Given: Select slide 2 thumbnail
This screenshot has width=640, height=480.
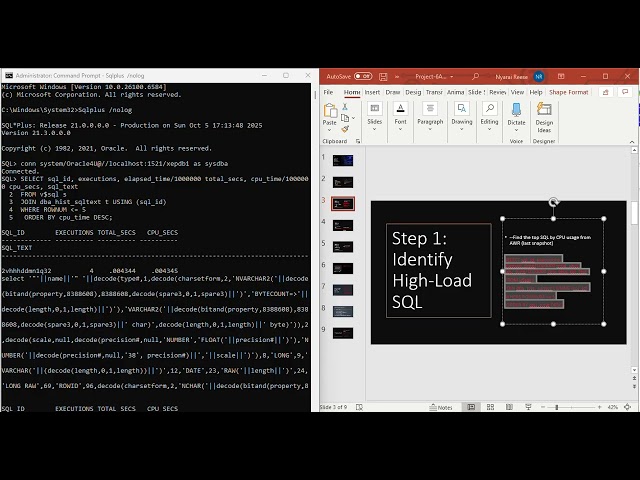Looking at the screenshot, I should click(x=343, y=182).
